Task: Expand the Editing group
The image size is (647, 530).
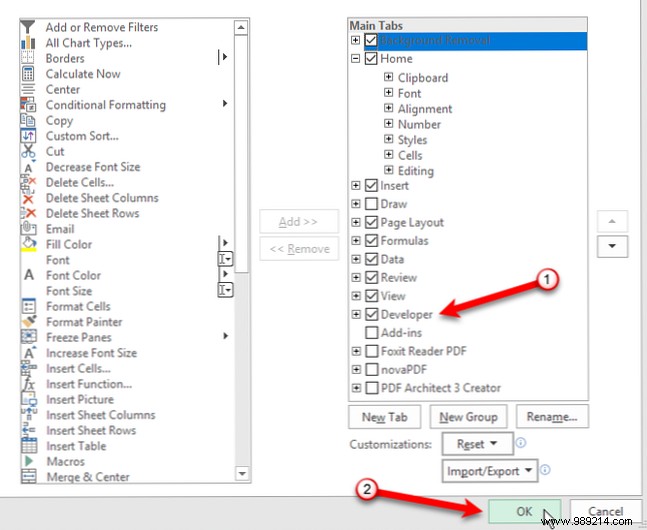Action: (x=388, y=170)
